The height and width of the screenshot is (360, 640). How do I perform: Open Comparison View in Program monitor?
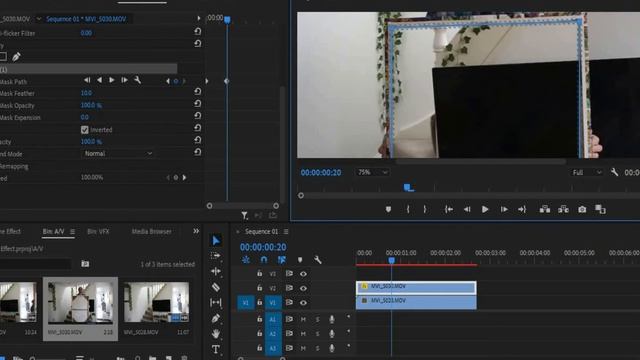(x=600, y=209)
